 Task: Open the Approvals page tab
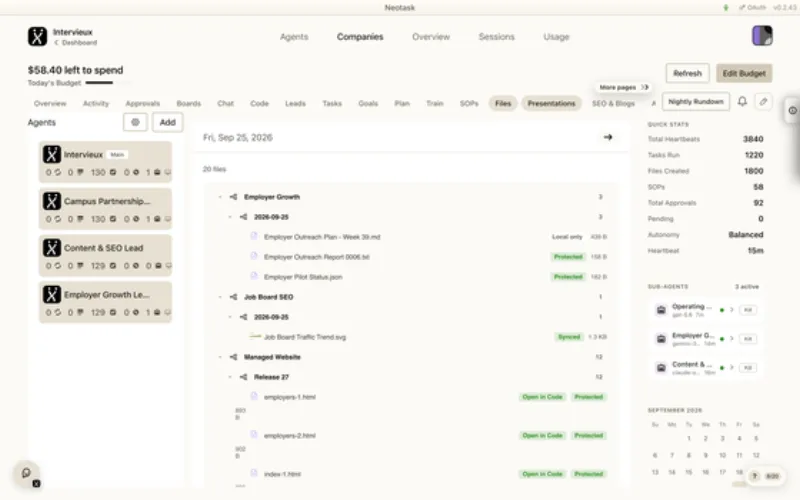tap(143, 104)
